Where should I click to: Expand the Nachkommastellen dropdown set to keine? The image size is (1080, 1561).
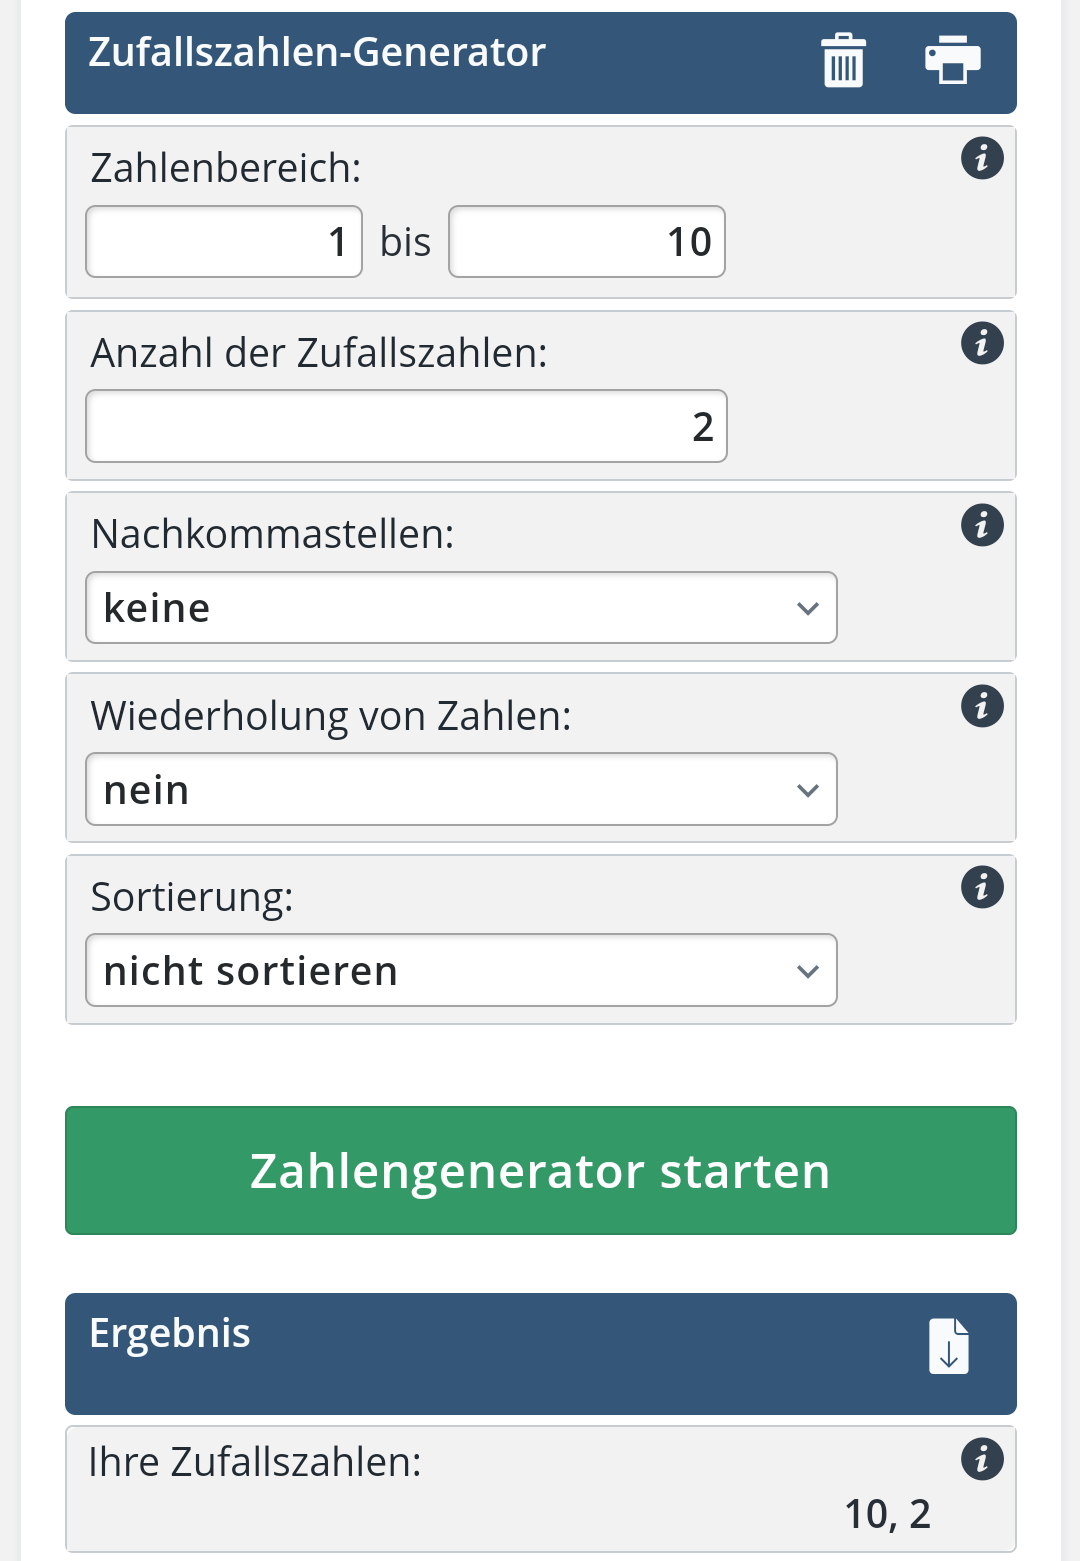tap(461, 608)
